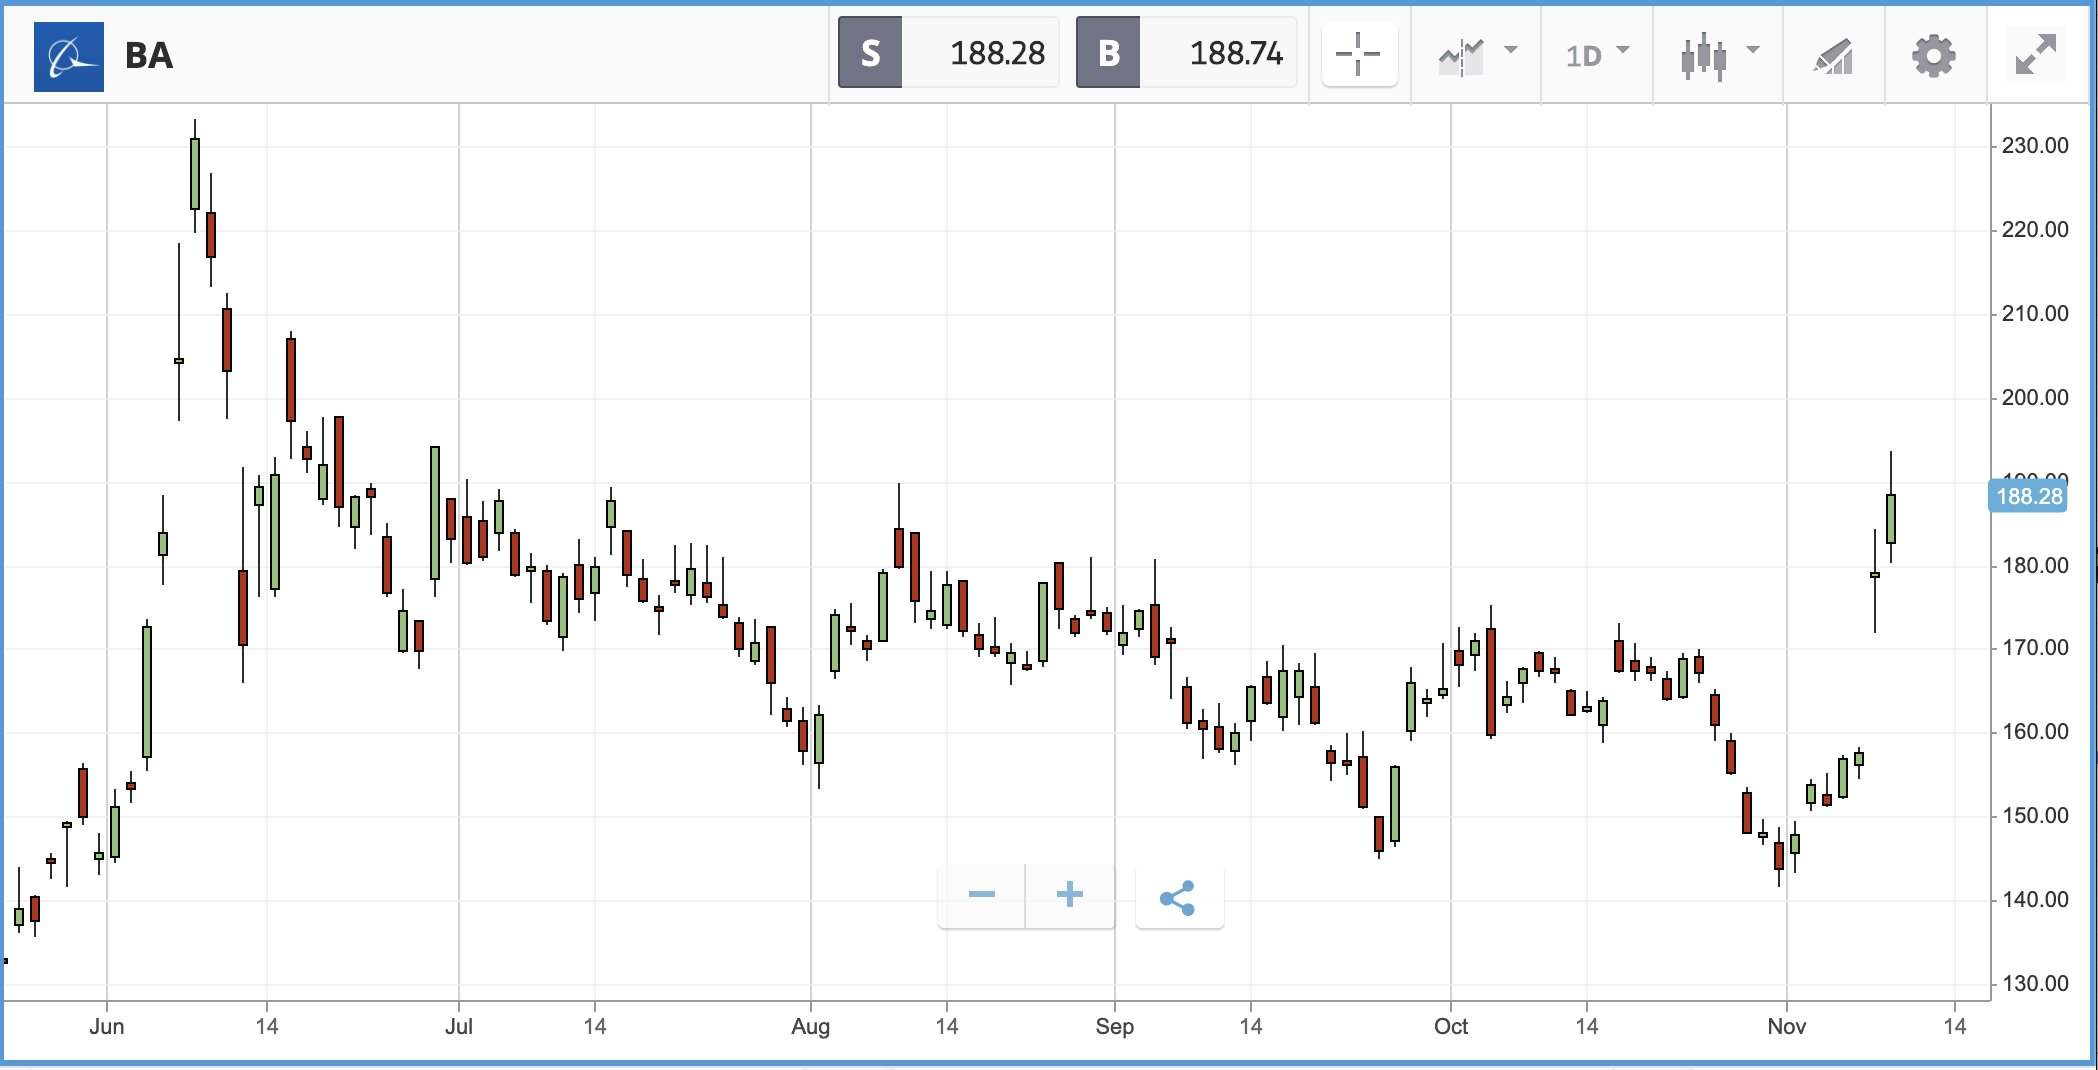
Task: Expand chart to full screen
Action: coord(2036,55)
